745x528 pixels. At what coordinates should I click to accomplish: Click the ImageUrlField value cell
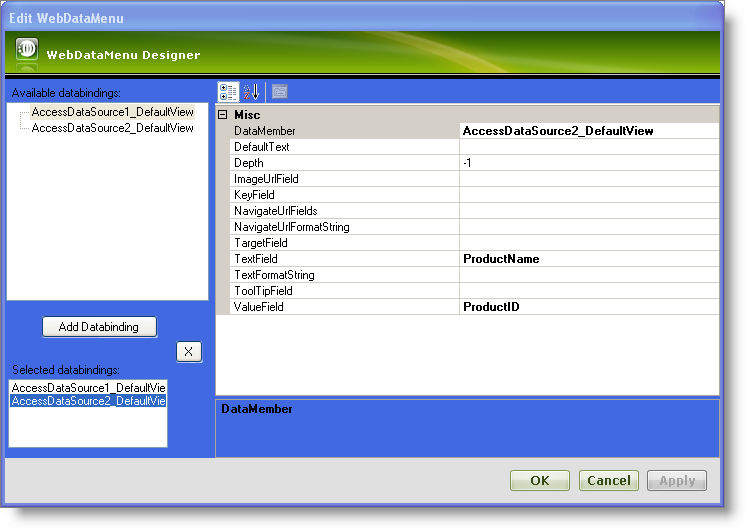click(589, 179)
